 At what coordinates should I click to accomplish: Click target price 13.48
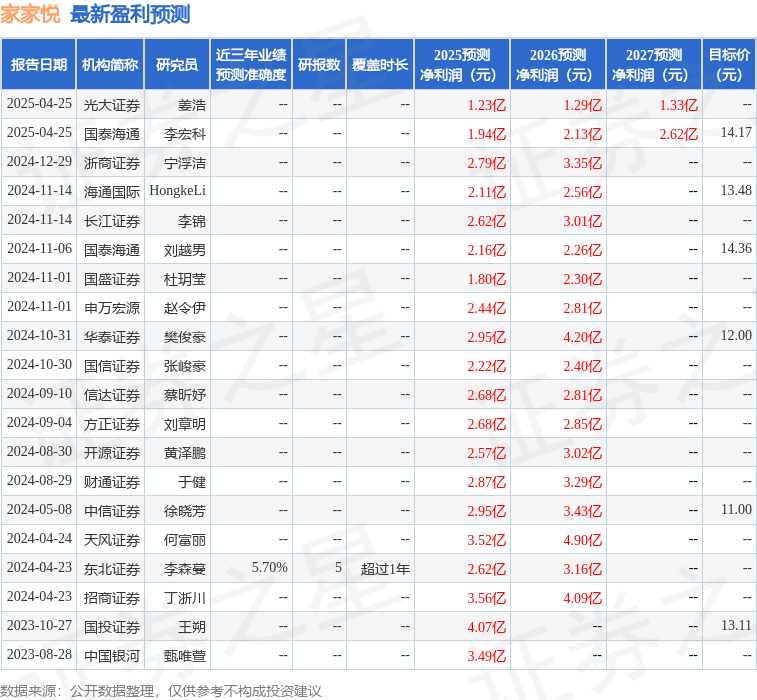tap(736, 190)
